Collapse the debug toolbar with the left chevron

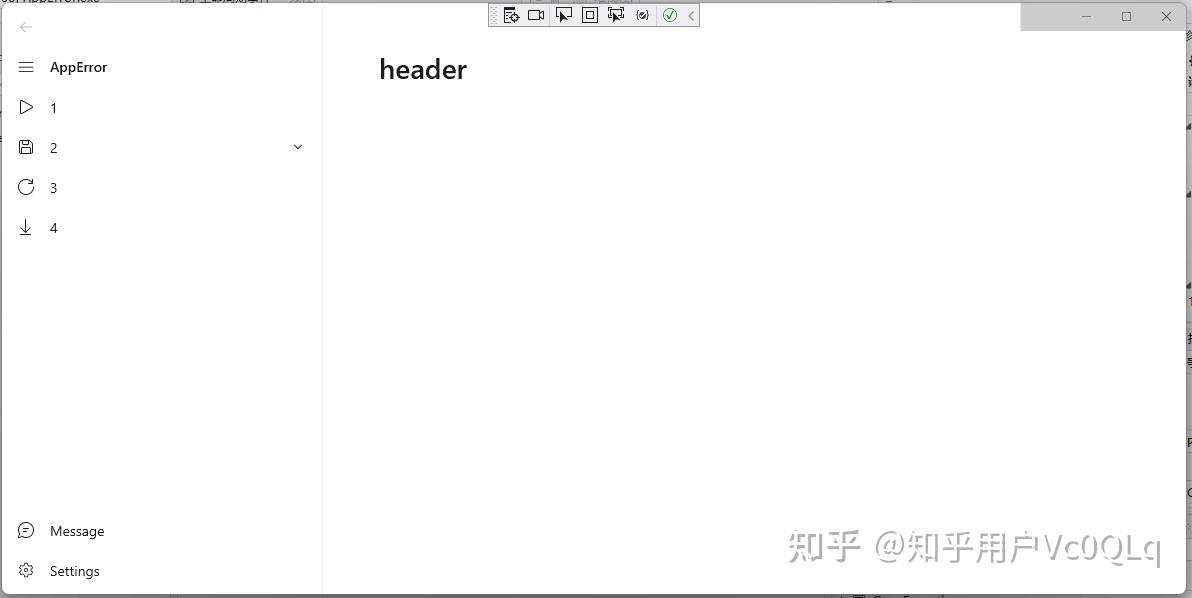click(690, 15)
